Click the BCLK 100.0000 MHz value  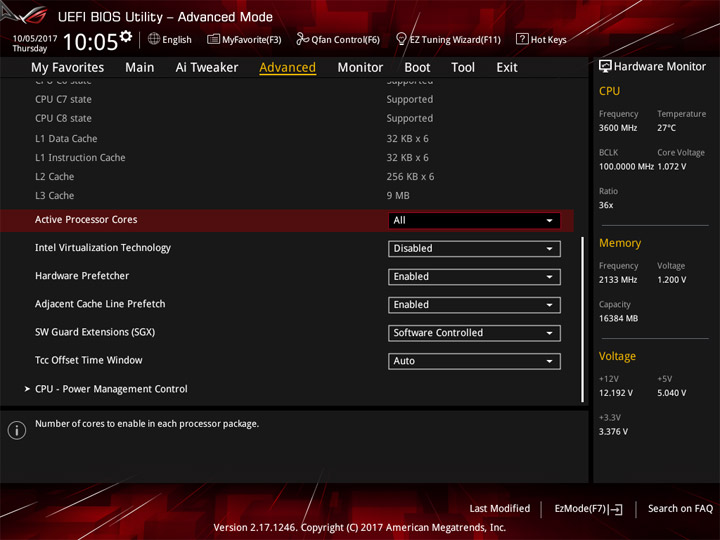pos(626,167)
